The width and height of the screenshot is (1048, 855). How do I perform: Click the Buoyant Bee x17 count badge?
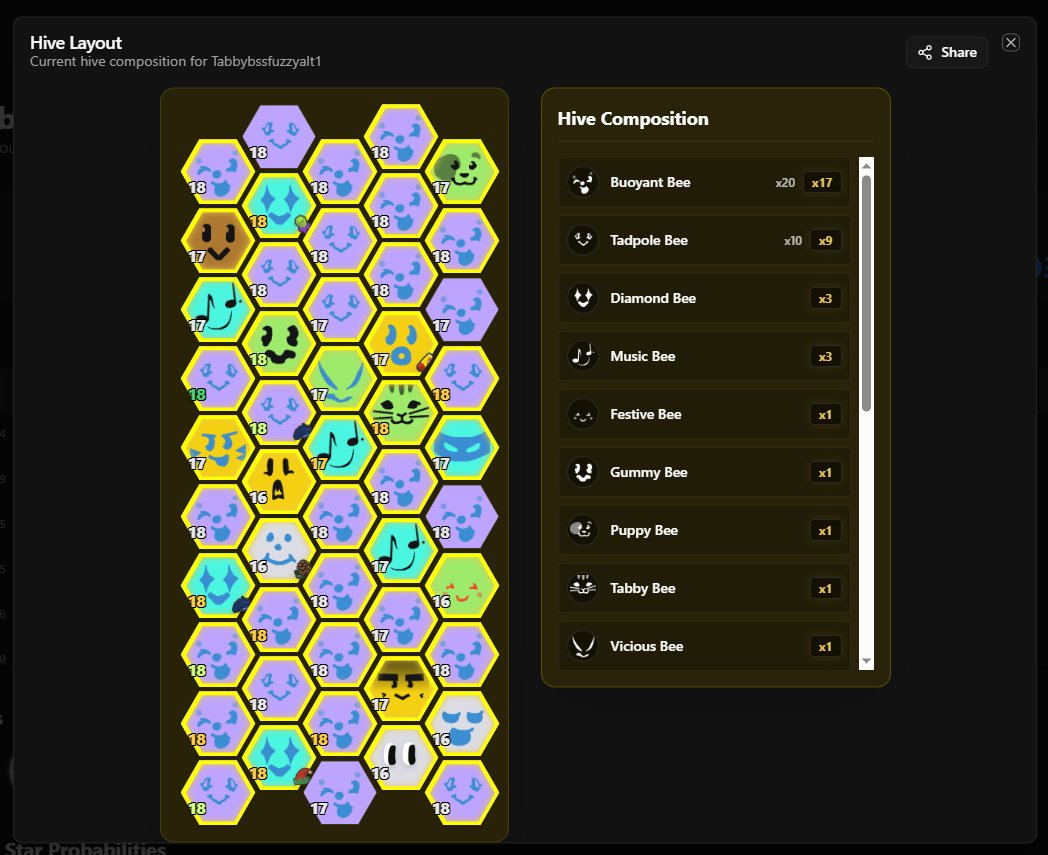[x=822, y=182]
